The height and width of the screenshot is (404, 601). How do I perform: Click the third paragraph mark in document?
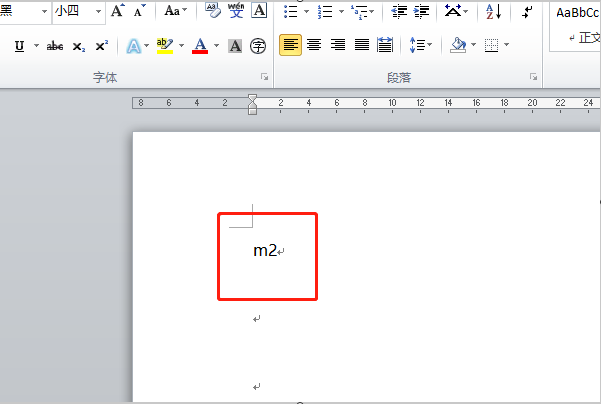[x=256, y=386]
